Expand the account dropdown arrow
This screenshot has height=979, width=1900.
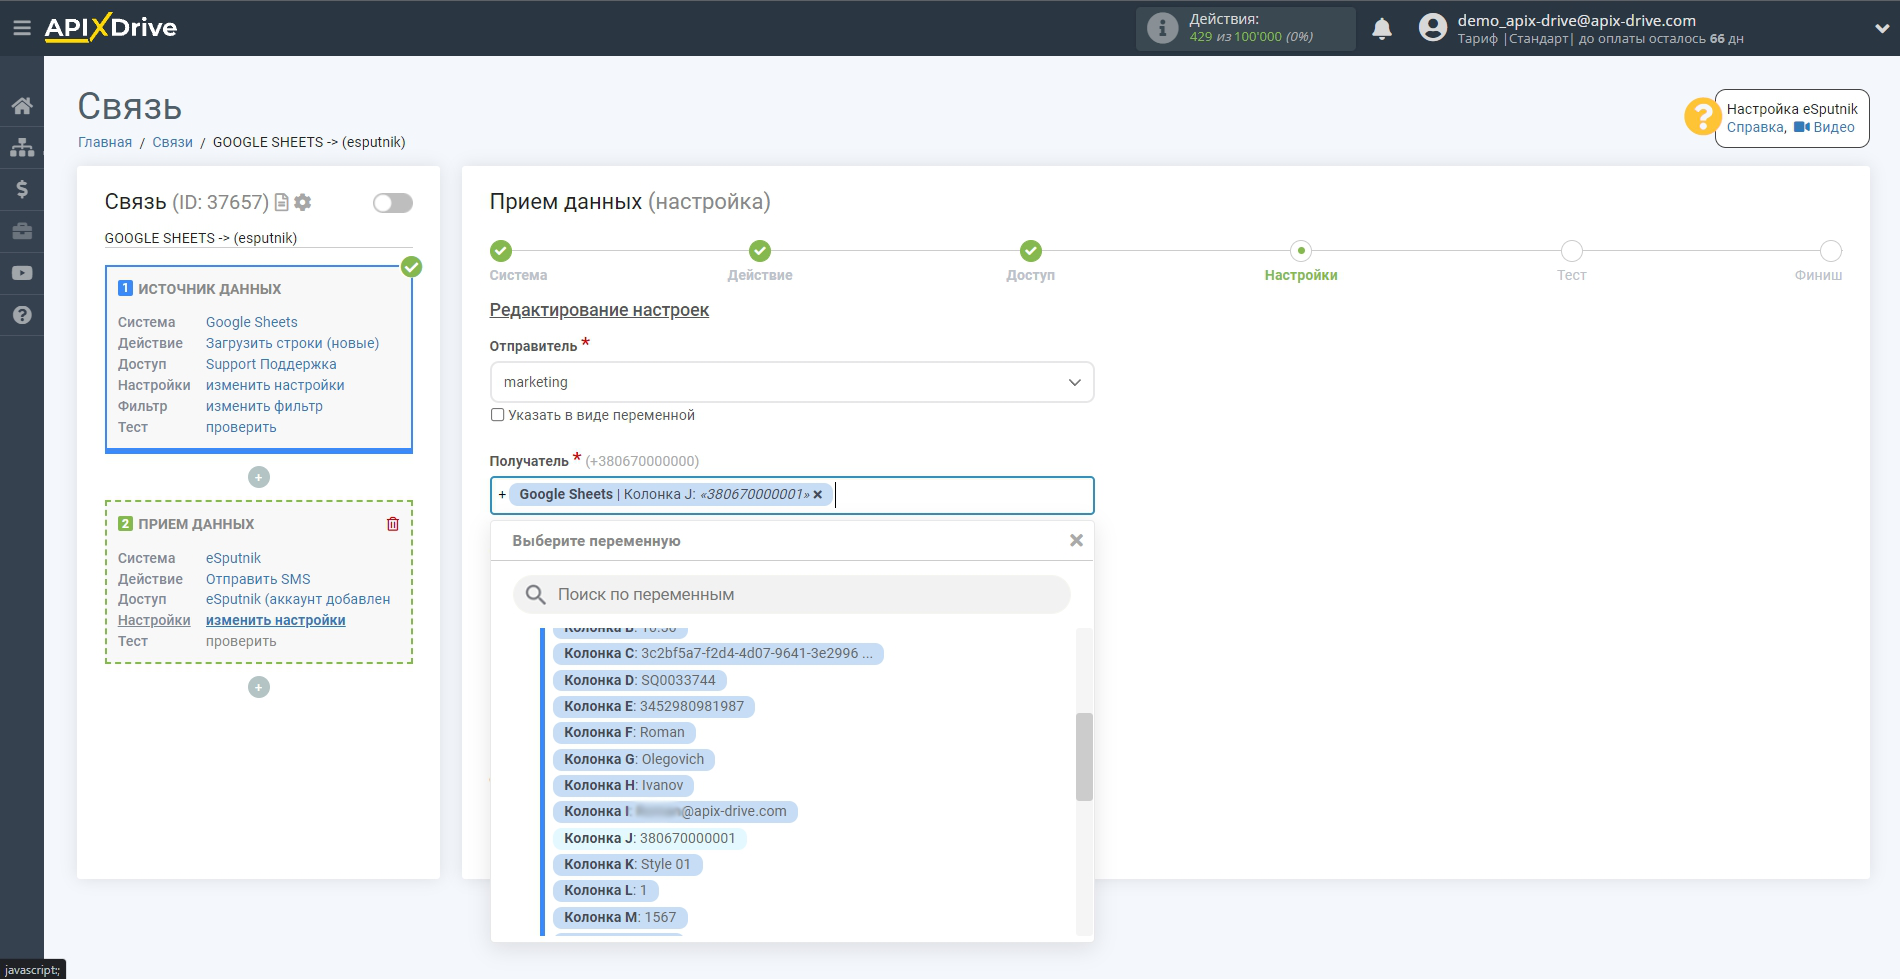point(1881,28)
